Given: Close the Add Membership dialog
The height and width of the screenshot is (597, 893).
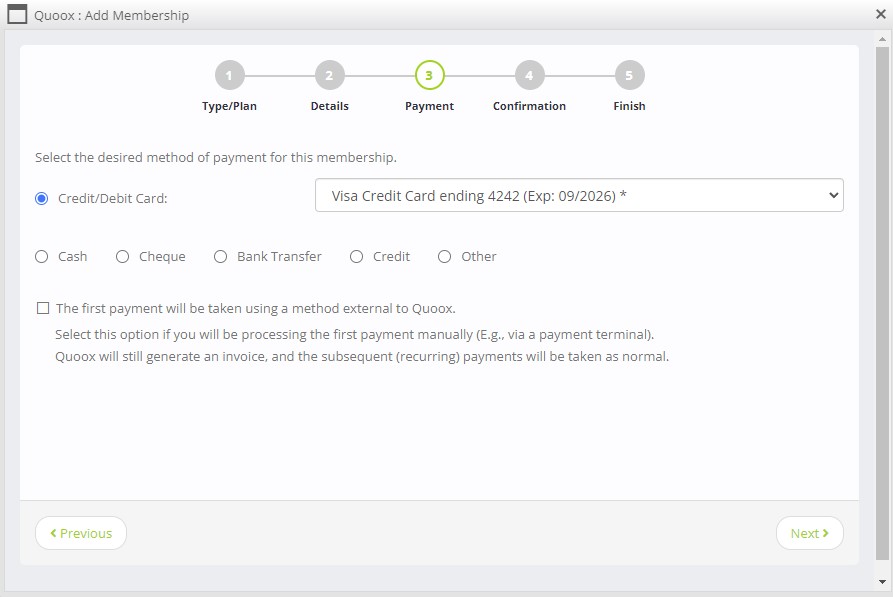Looking at the screenshot, I should click(879, 14).
